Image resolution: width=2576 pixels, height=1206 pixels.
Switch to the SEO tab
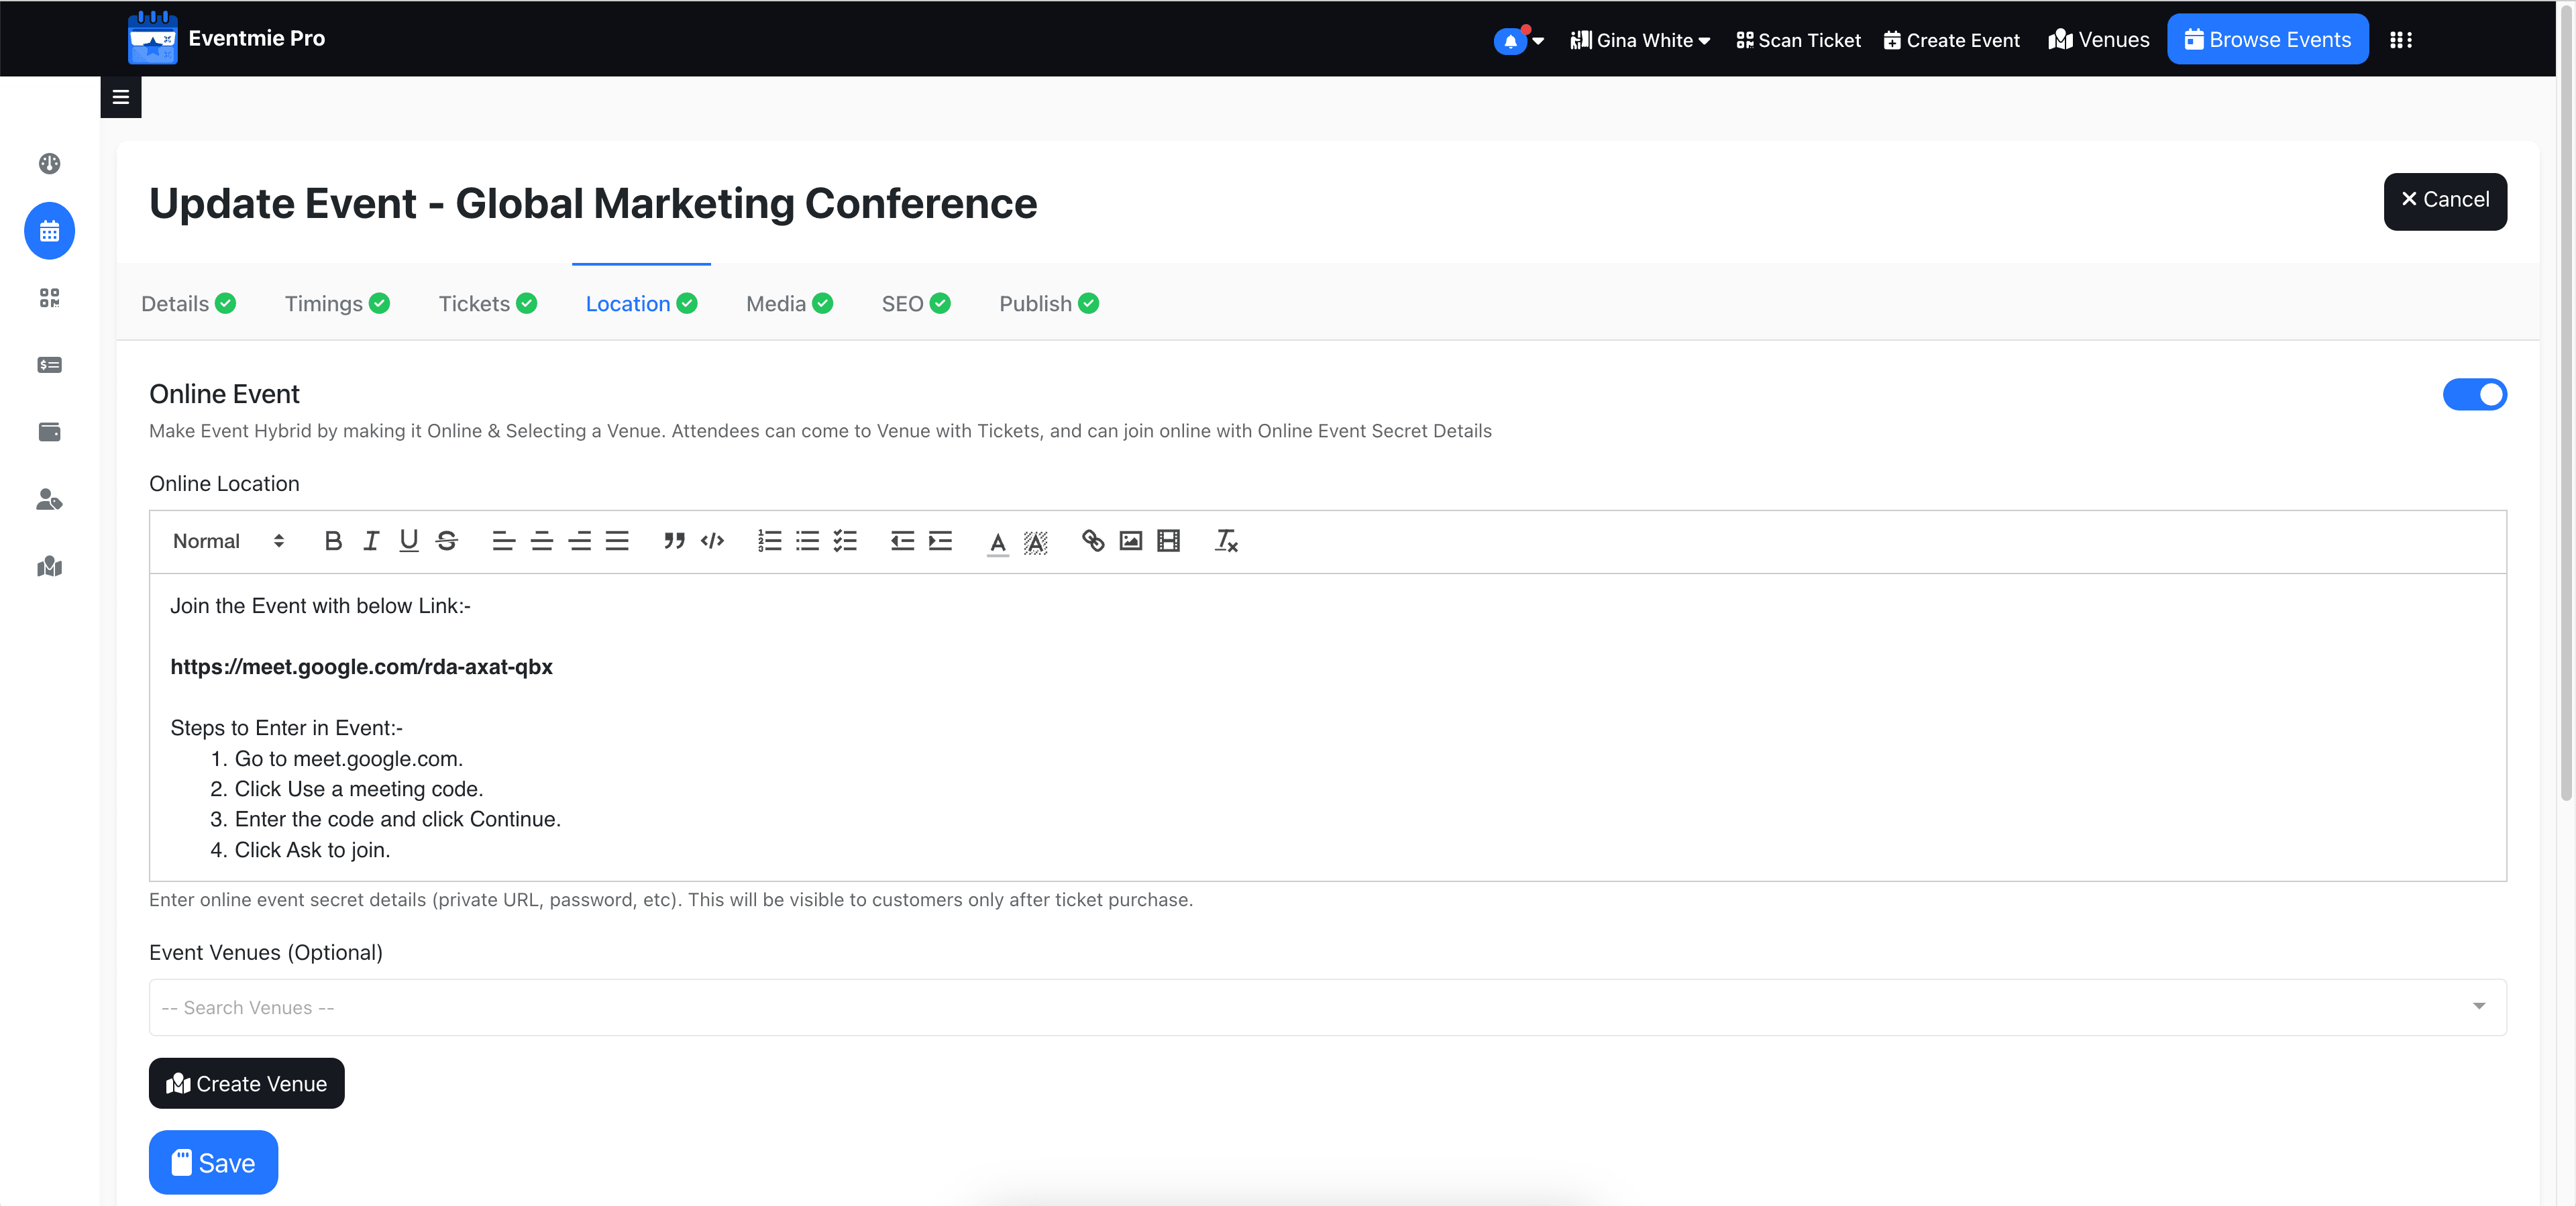(915, 304)
